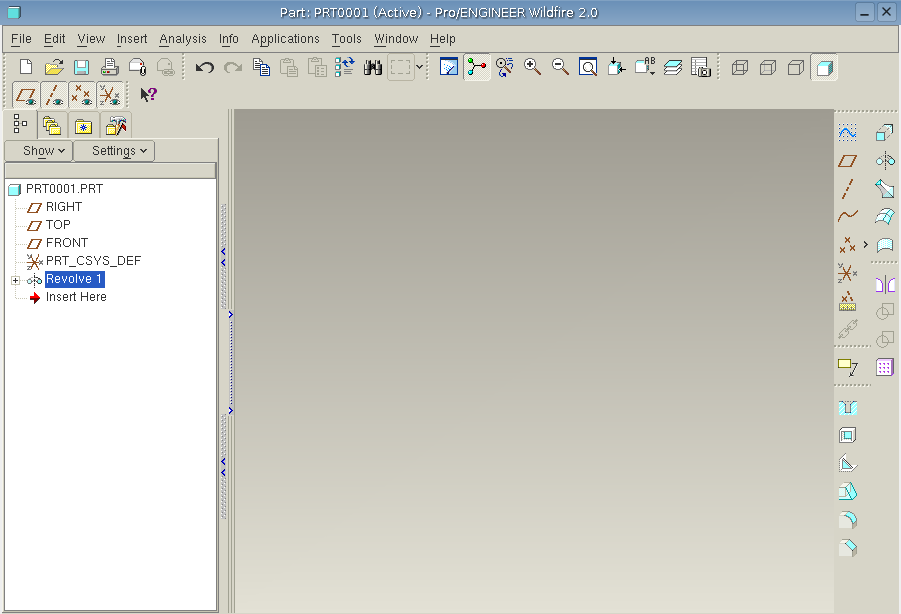Select the Revolve tool in the right toolbar
901x614 pixels.
pyautogui.click(x=885, y=161)
